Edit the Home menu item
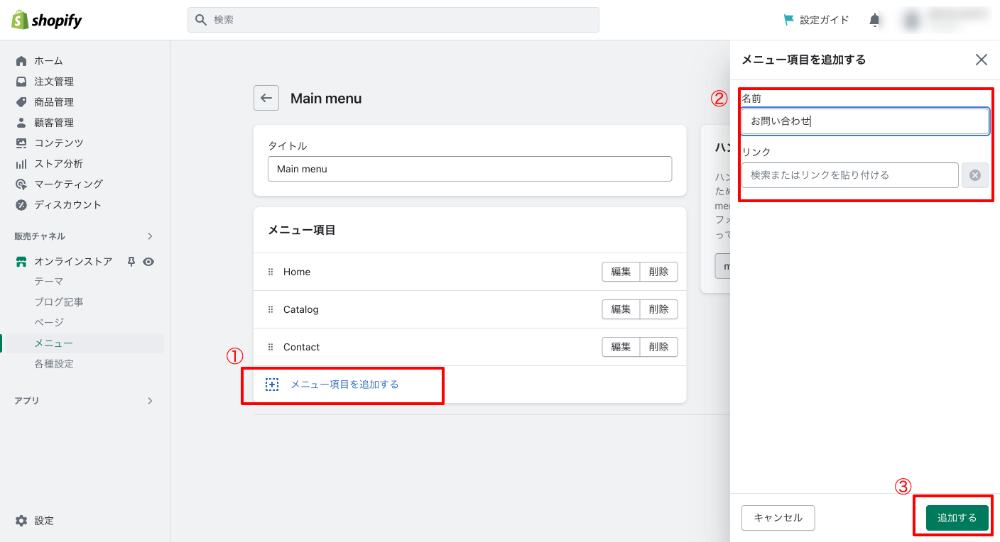The image size is (1000, 542). [621, 272]
